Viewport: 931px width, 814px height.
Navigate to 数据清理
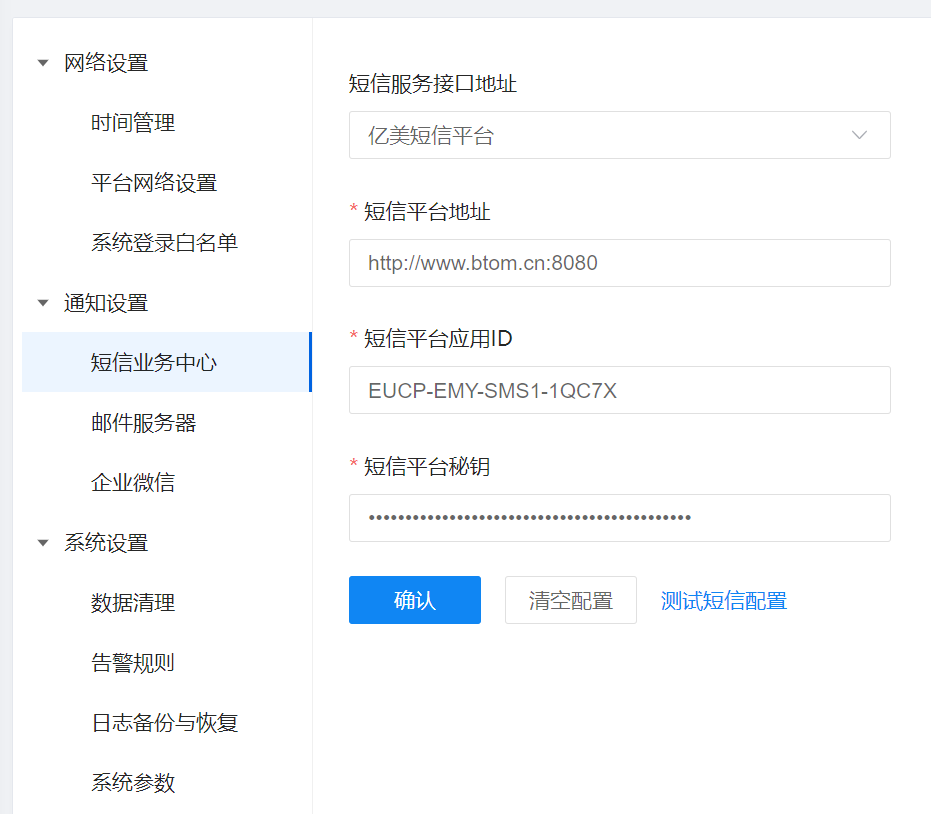tap(133, 603)
